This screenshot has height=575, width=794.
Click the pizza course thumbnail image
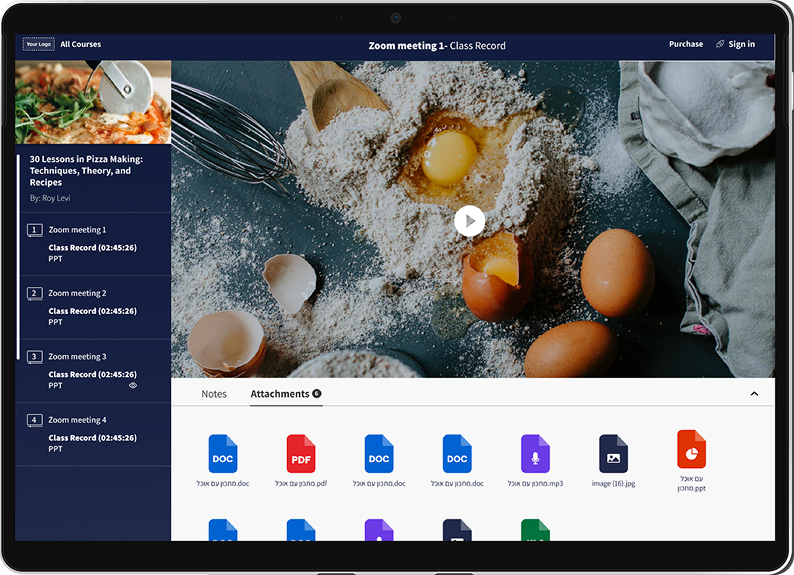[x=93, y=102]
